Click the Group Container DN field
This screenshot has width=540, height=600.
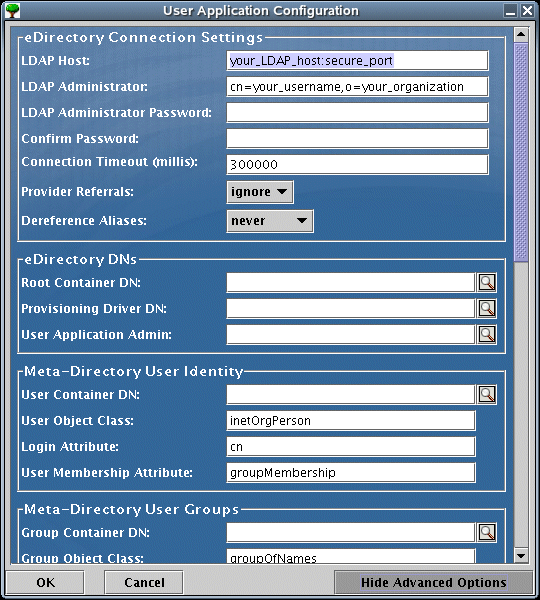[351, 532]
